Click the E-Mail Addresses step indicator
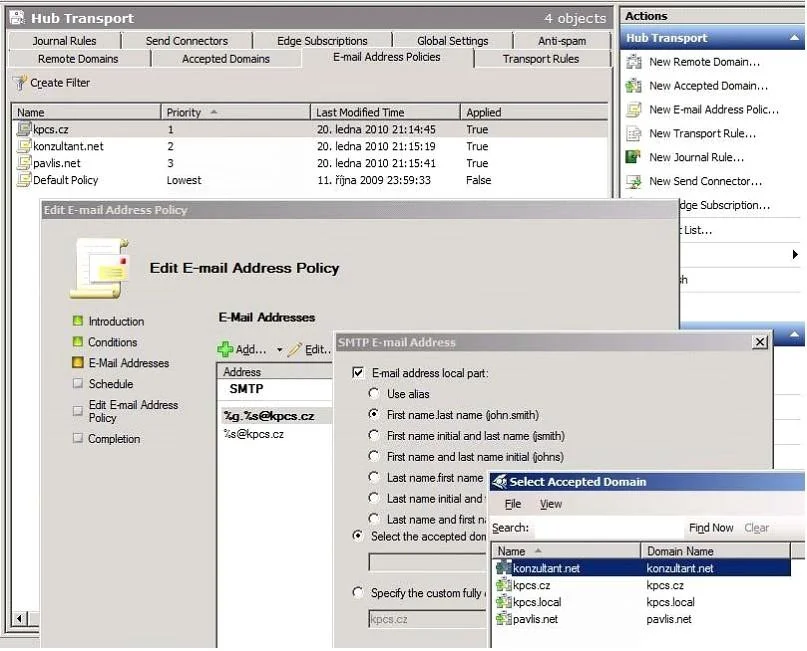Viewport: 807px width, 651px height. (78, 362)
